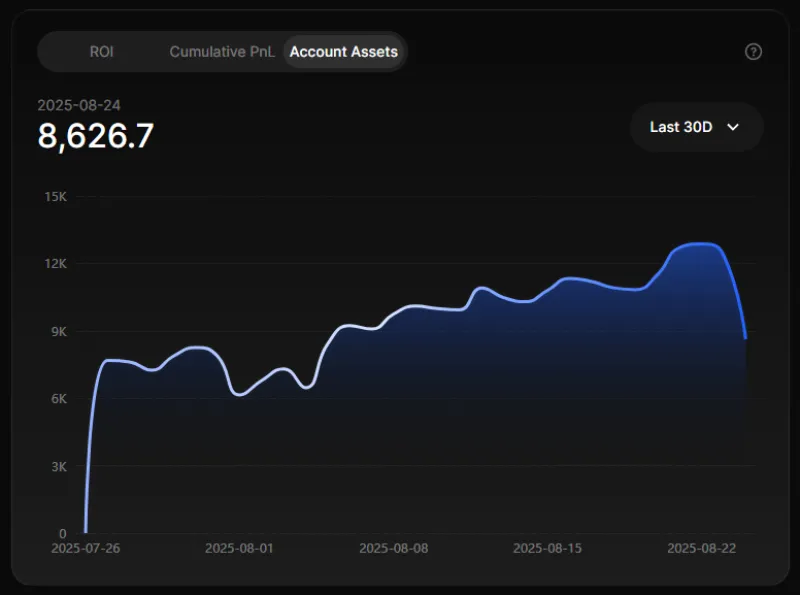800x595 pixels.
Task: Click the 2025-08-08 x-axis date
Action: [393, 548]
